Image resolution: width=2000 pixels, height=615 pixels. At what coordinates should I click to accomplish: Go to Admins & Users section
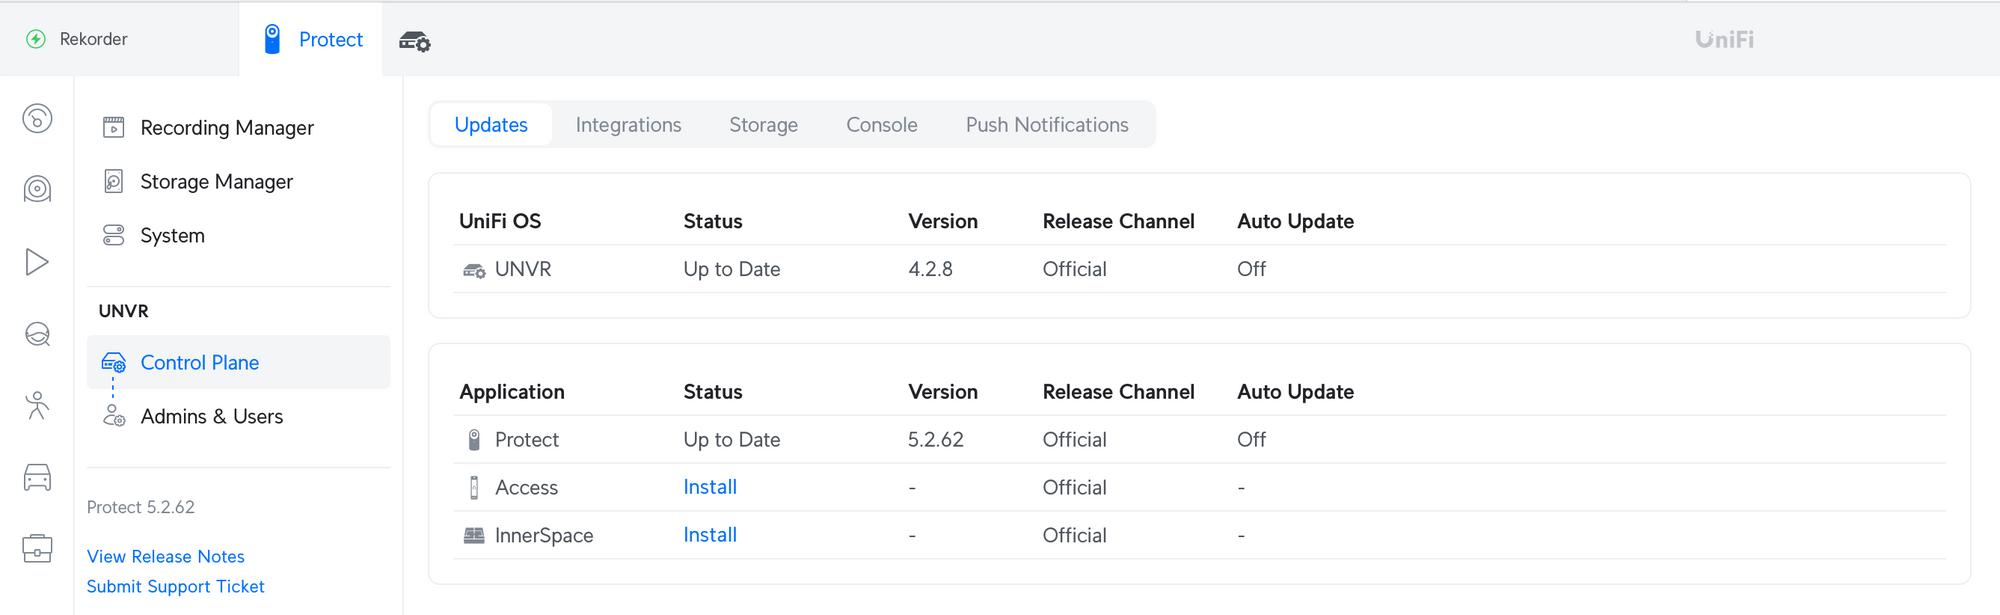point(211,417)
